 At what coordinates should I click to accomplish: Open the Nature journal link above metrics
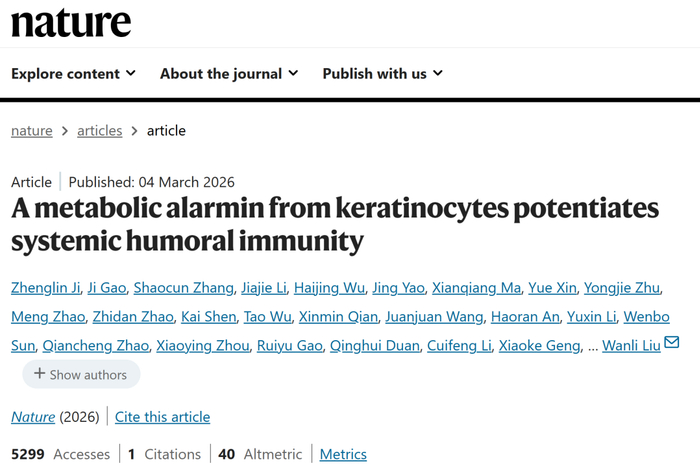(33, 416)
